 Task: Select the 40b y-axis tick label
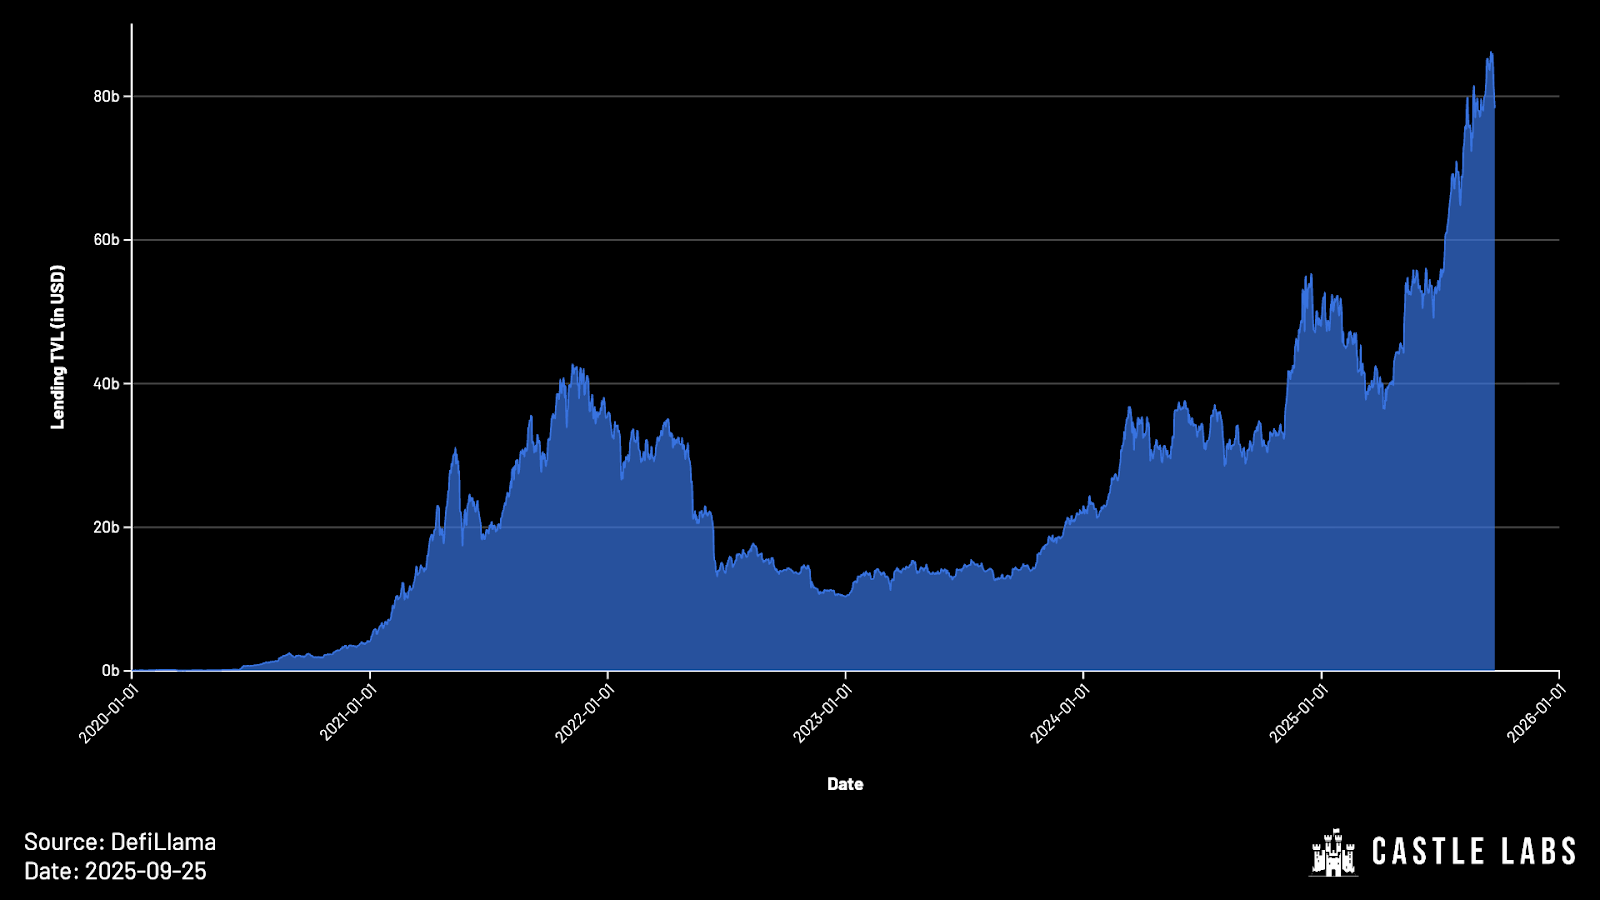pyautogui.click(x=106, y=384)
